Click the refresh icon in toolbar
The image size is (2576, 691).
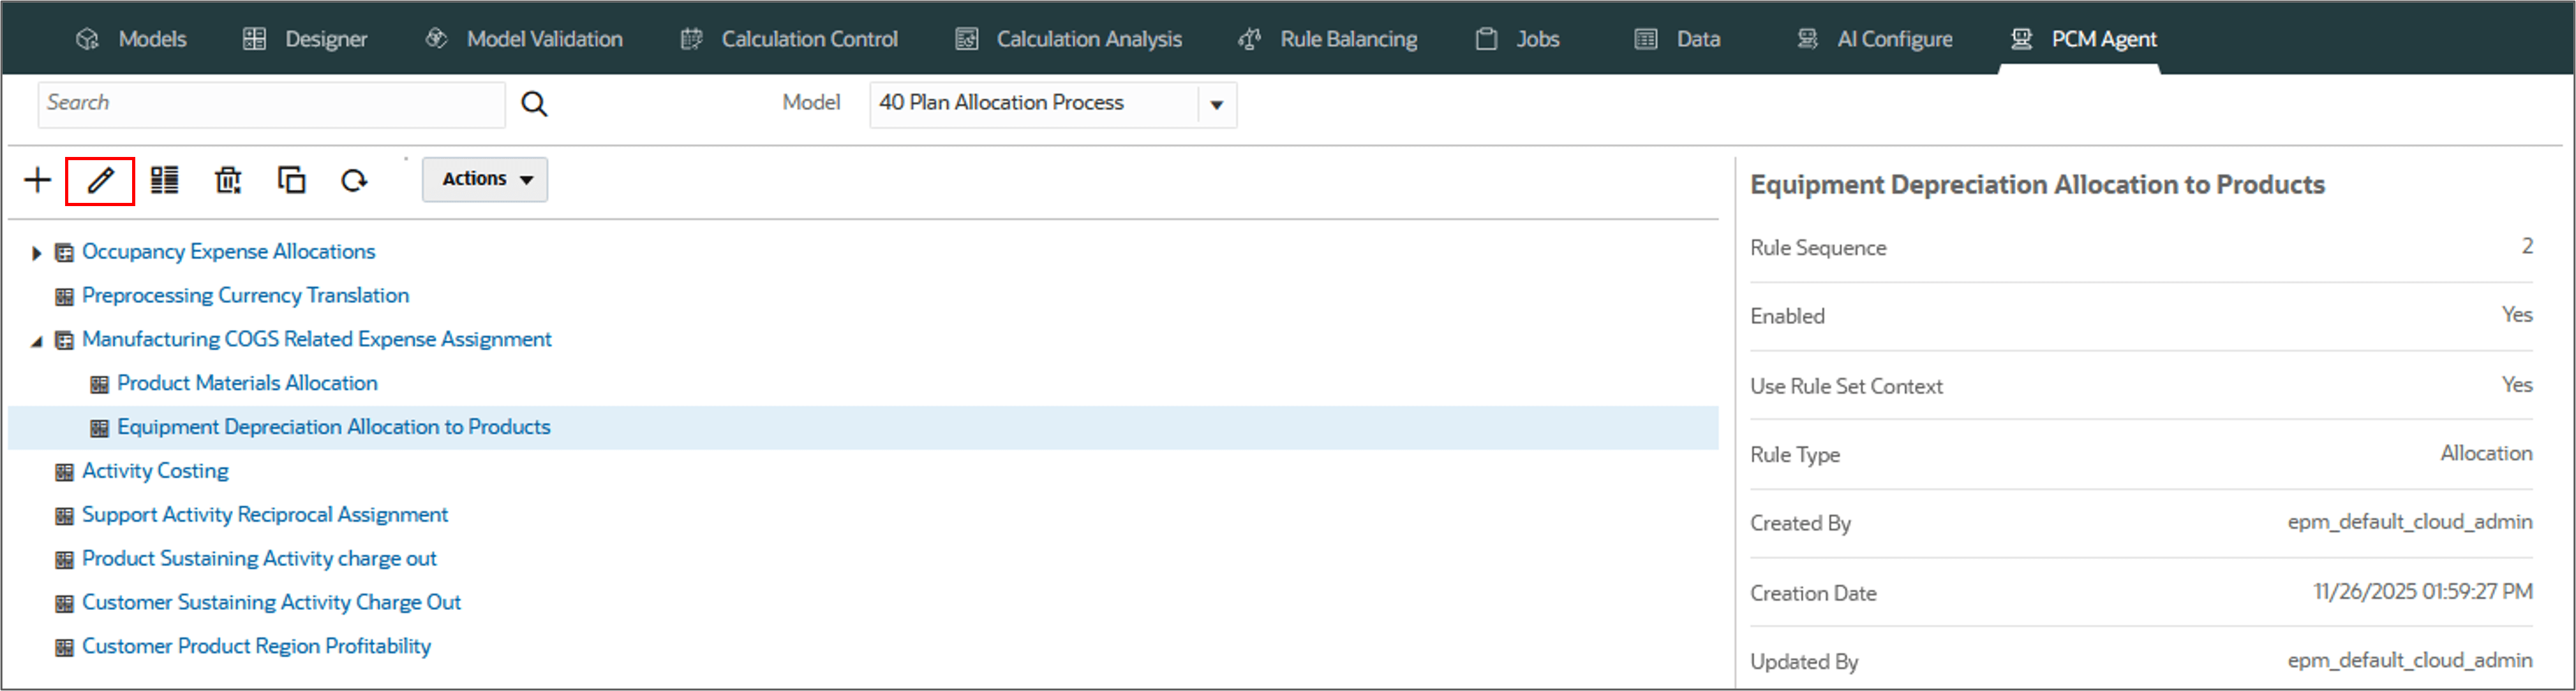[x=354, y=180]
